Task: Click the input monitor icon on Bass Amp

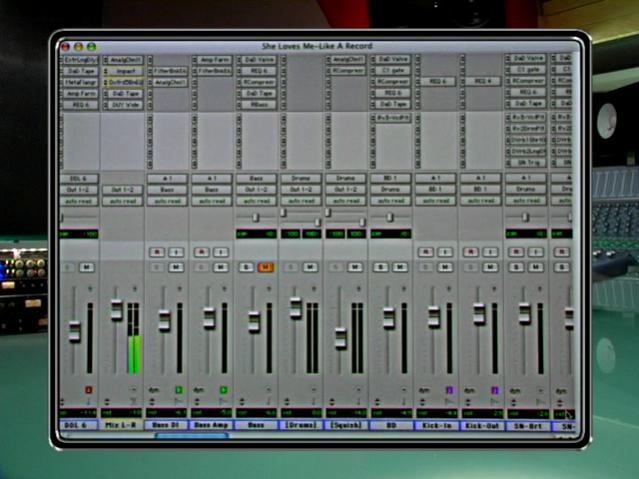Action: pyautogui.click(x=221, y=252)
